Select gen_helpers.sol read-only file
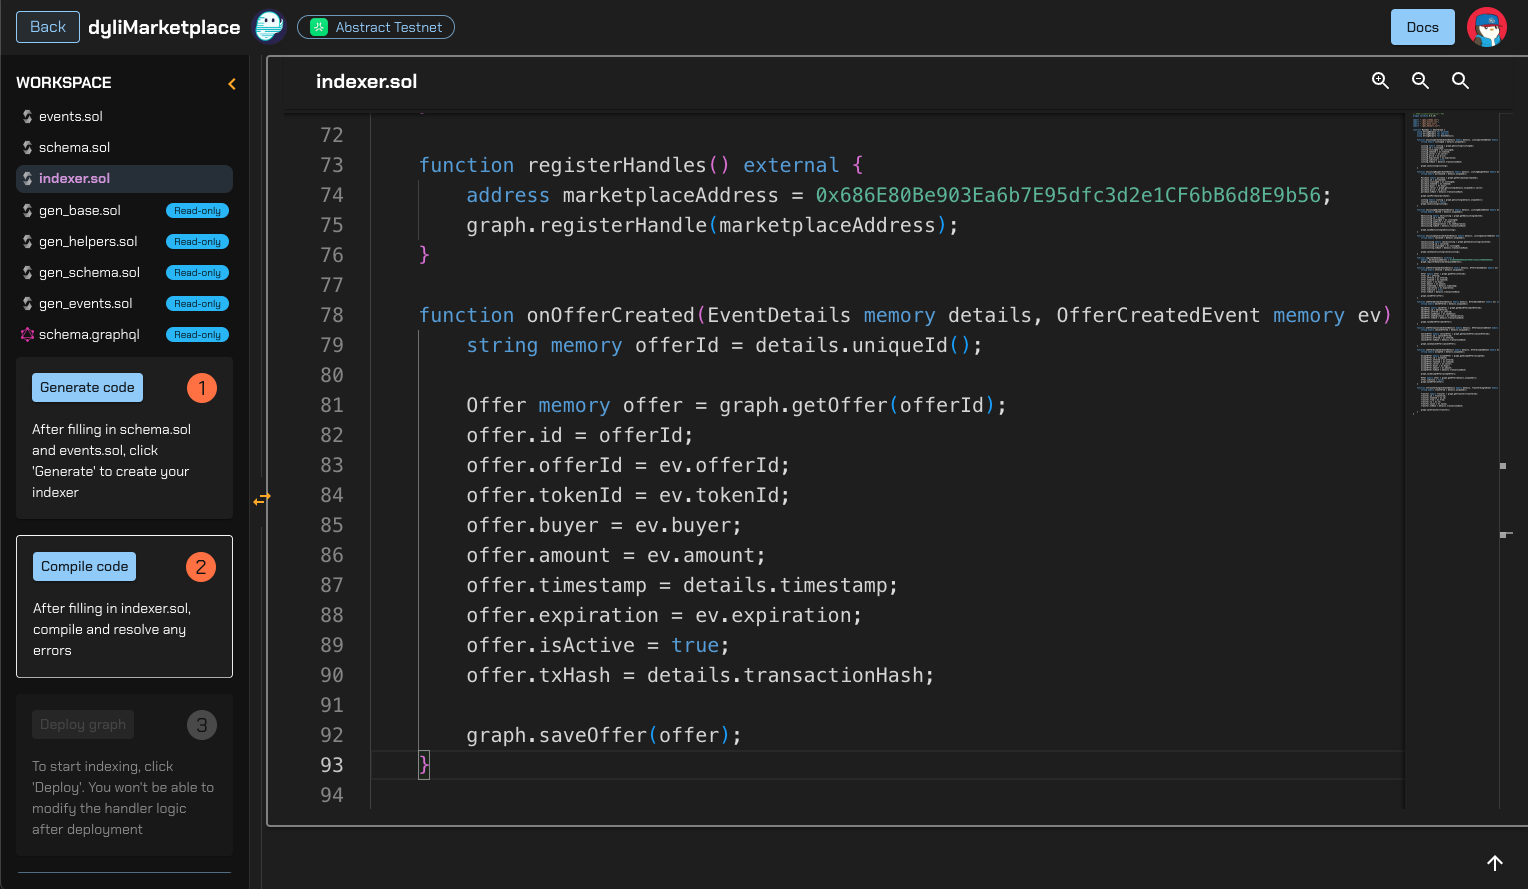This screenshot has width=1528, height=889. click(x=88, y=242)
